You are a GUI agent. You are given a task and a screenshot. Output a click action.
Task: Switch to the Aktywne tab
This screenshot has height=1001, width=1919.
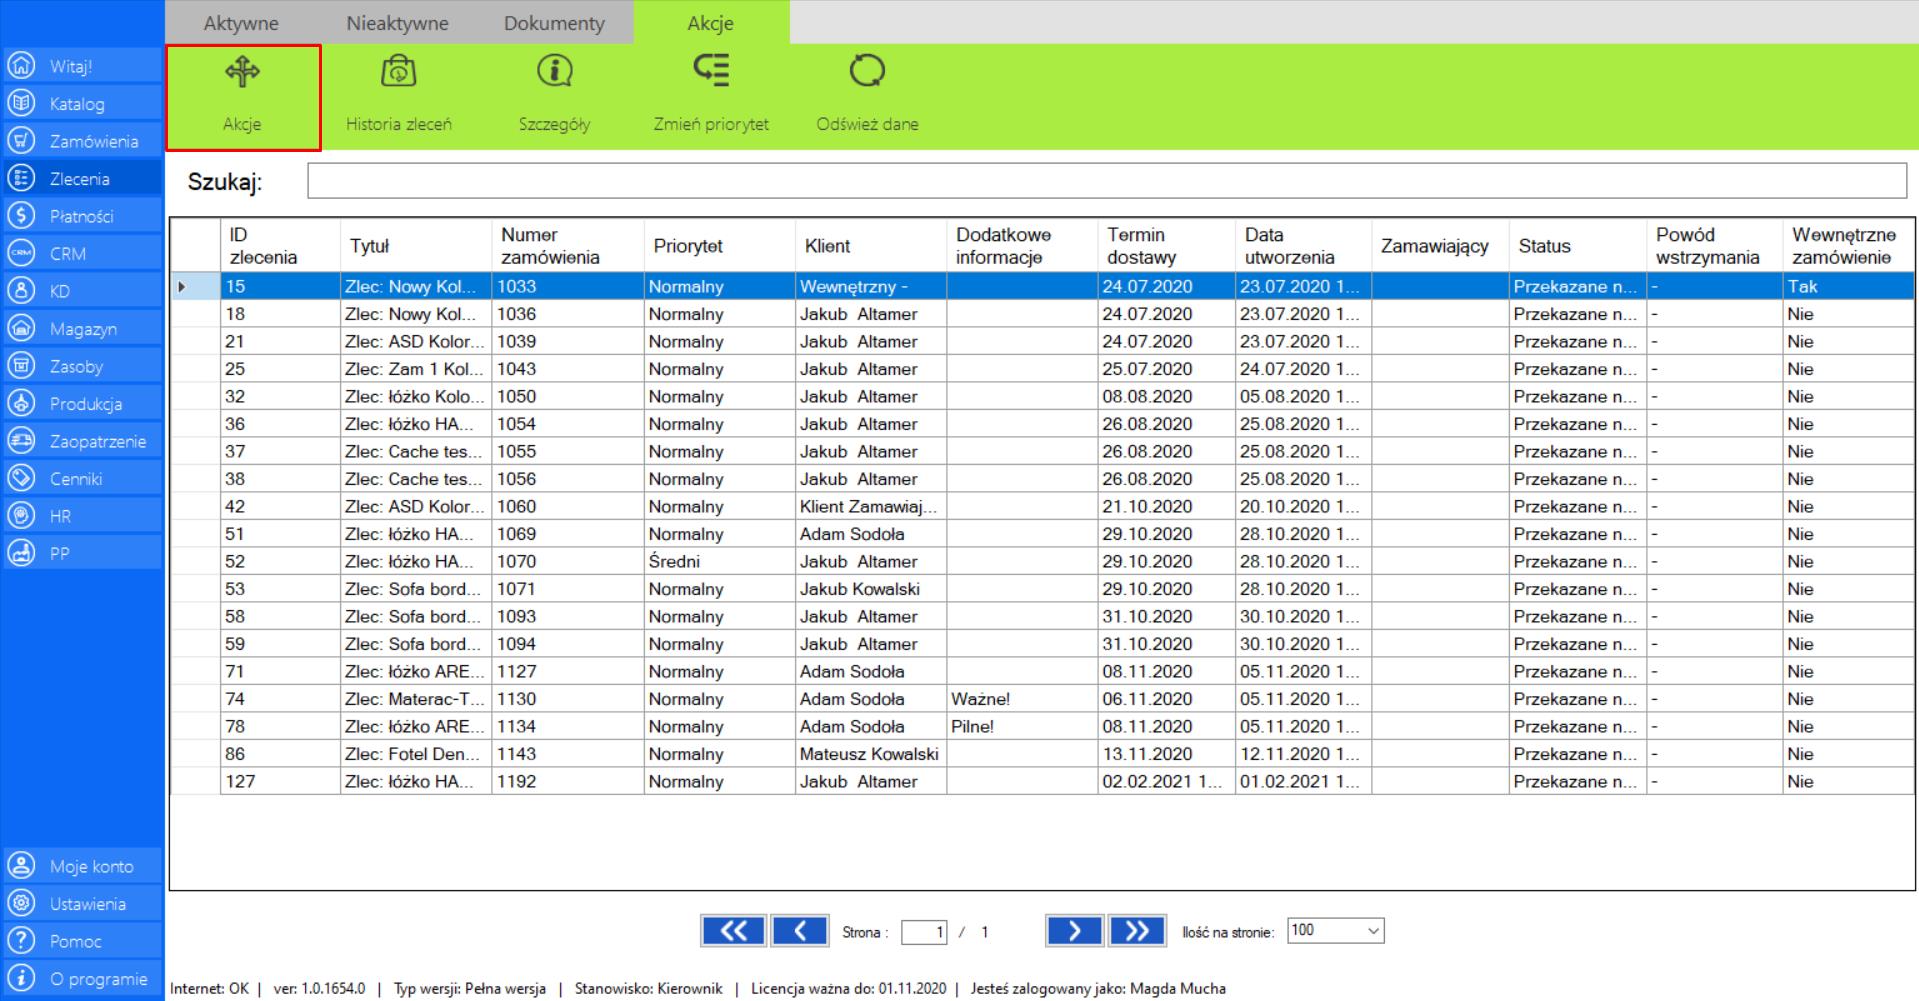[241, 23]
